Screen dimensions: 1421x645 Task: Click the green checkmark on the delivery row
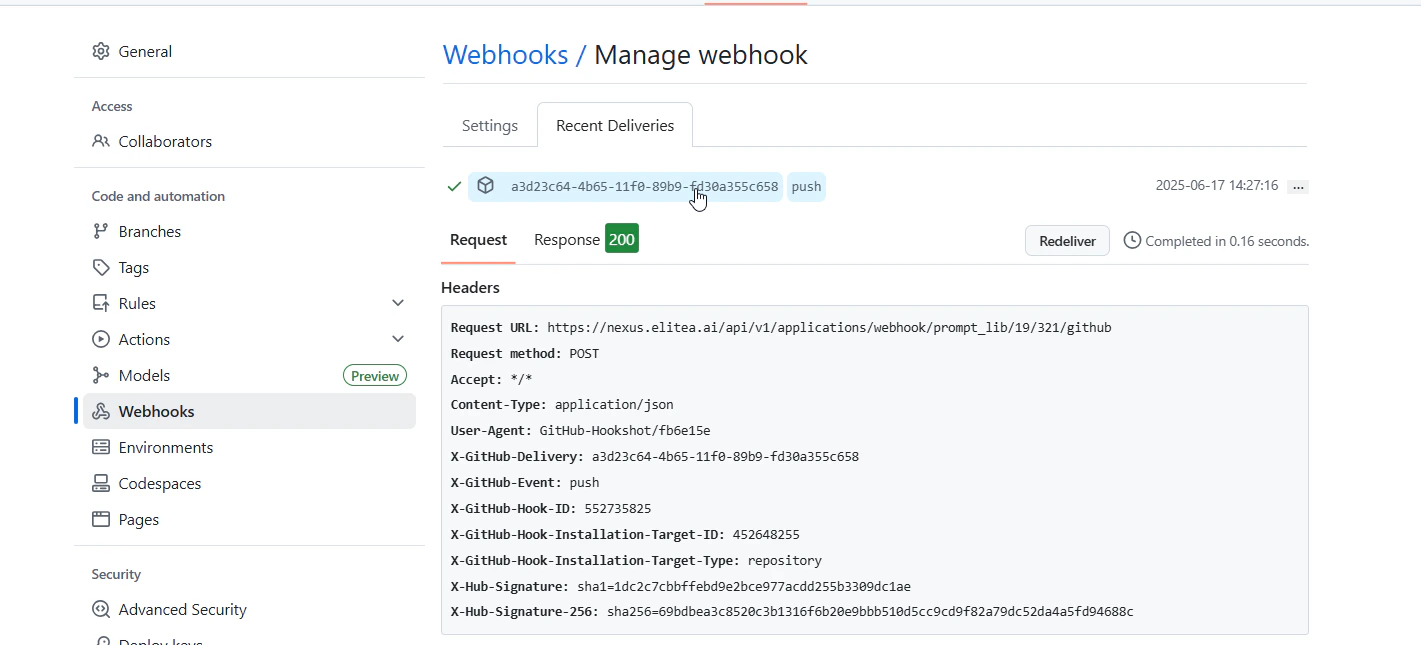pos(454,186)
